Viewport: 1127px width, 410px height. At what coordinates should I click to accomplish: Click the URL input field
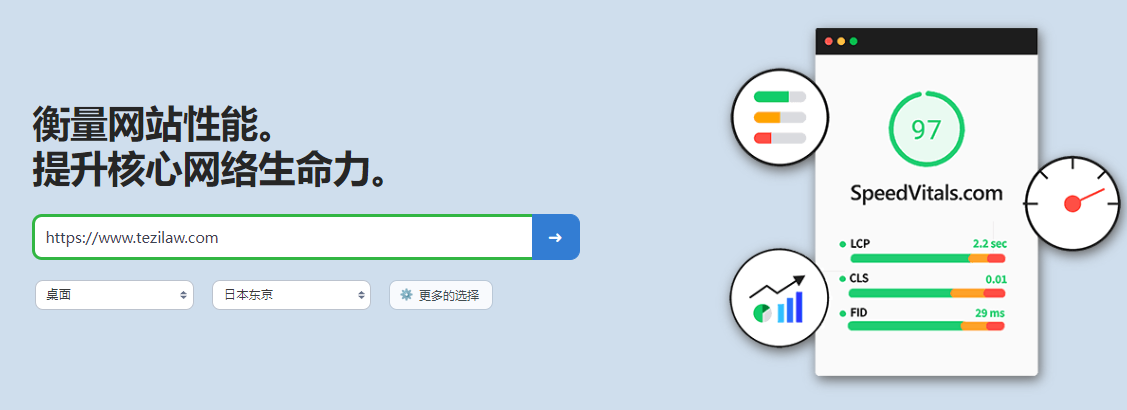(282, 237)
